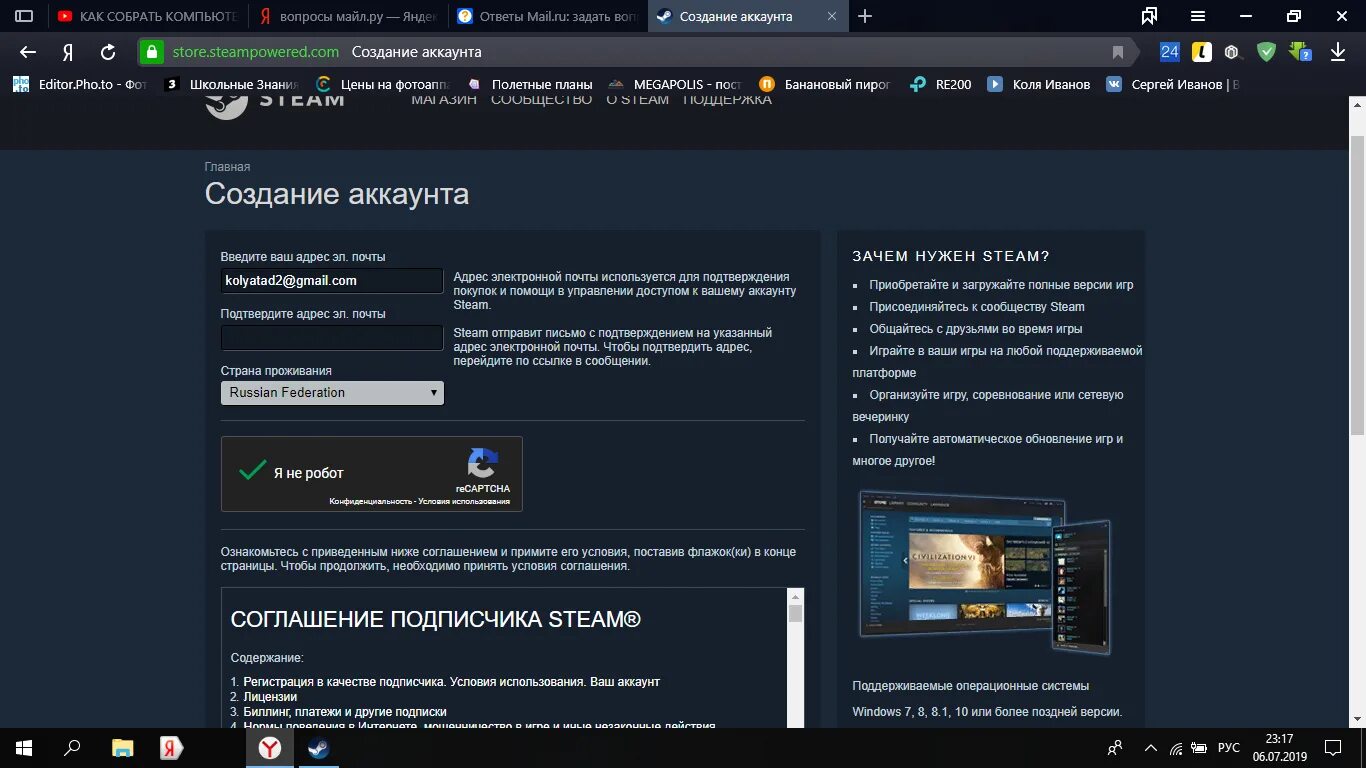The image size is (1366, 768).
Task: Switch to КАК СОБРАТЬ КОМПЬЮТЕР YouTube tab
Action: [147, 16]
